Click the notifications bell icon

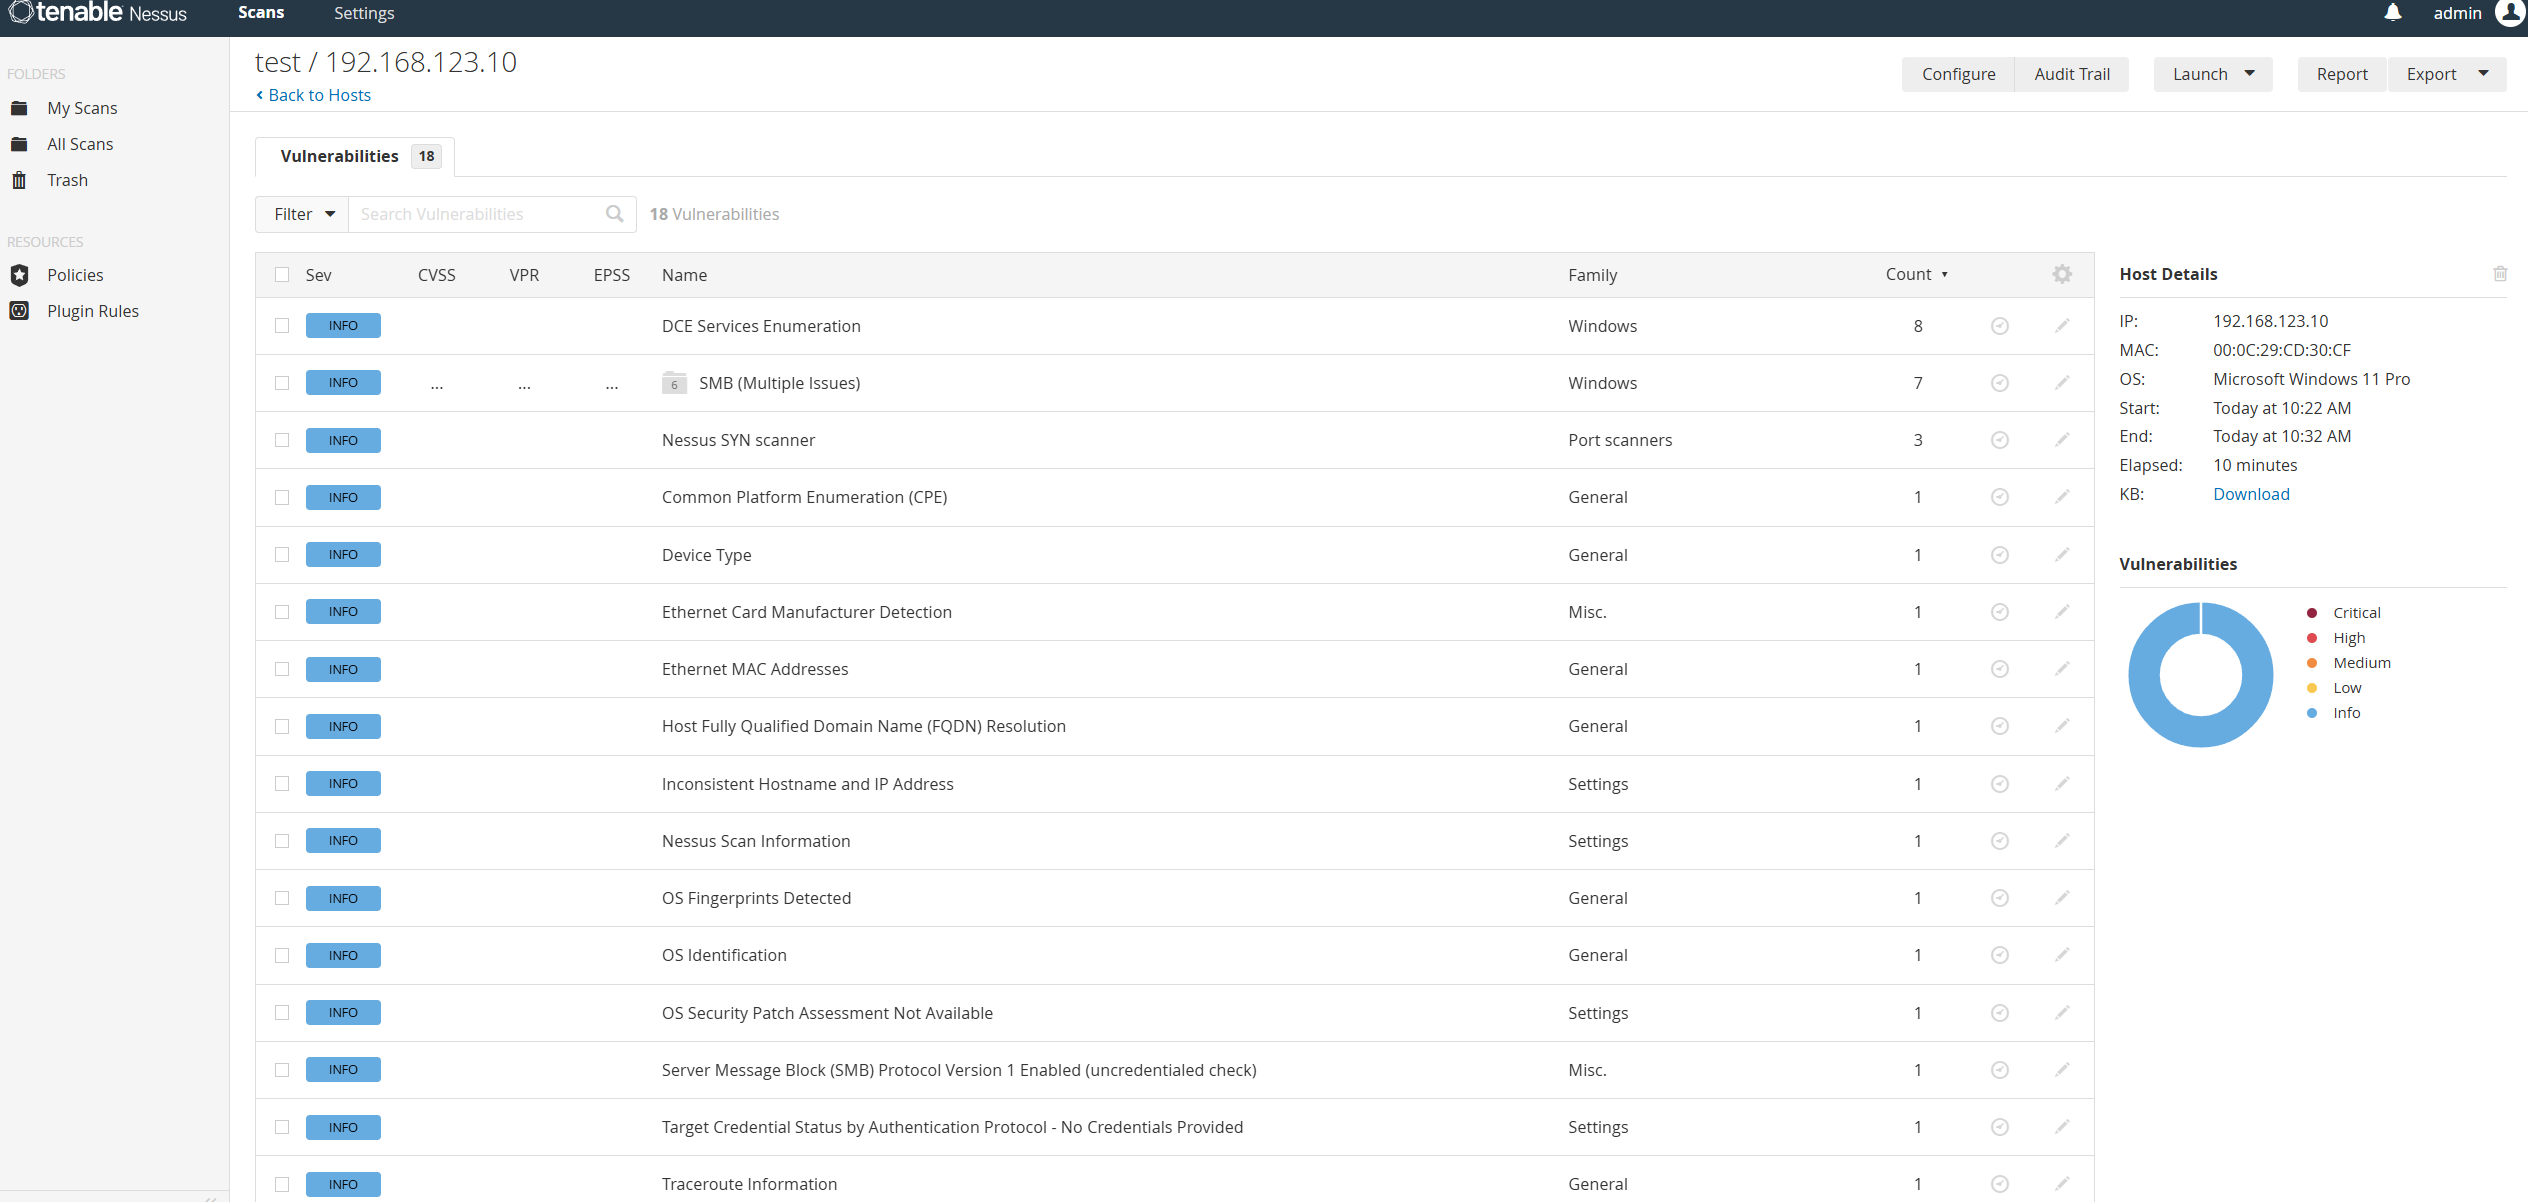2392,13
